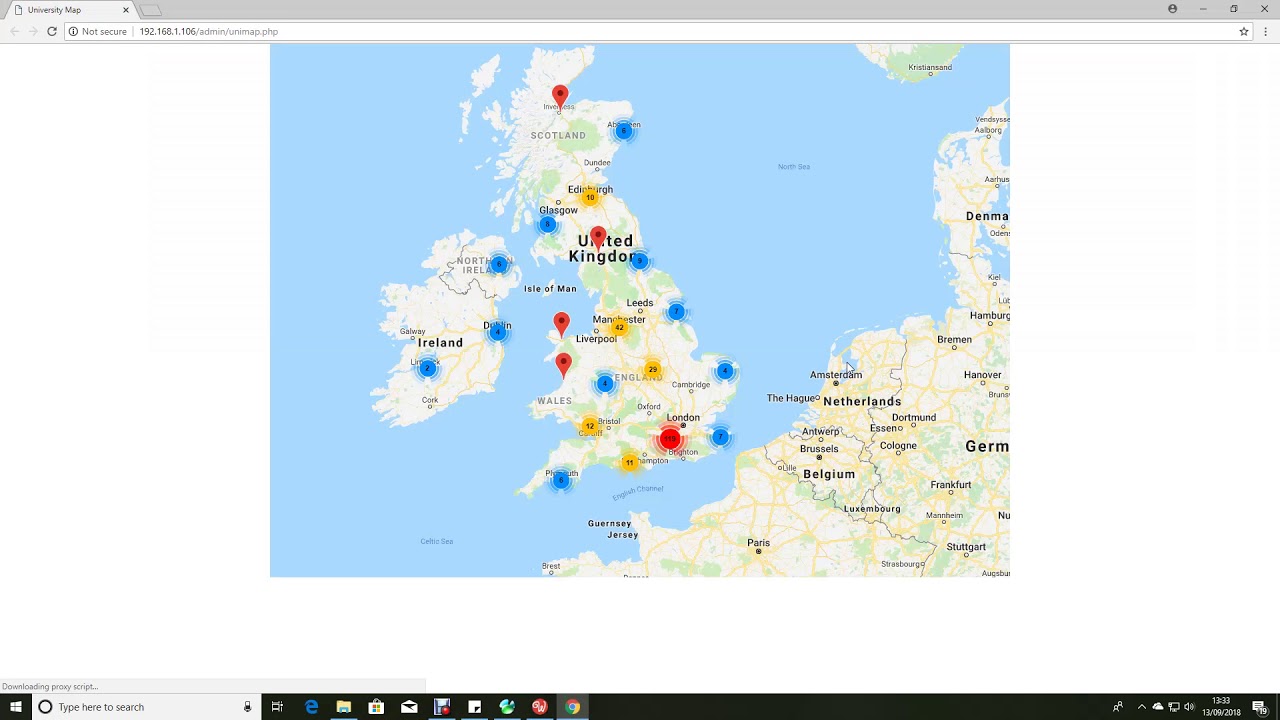
Task: Open network status tray icon
Action: [x=1174, y=707]
